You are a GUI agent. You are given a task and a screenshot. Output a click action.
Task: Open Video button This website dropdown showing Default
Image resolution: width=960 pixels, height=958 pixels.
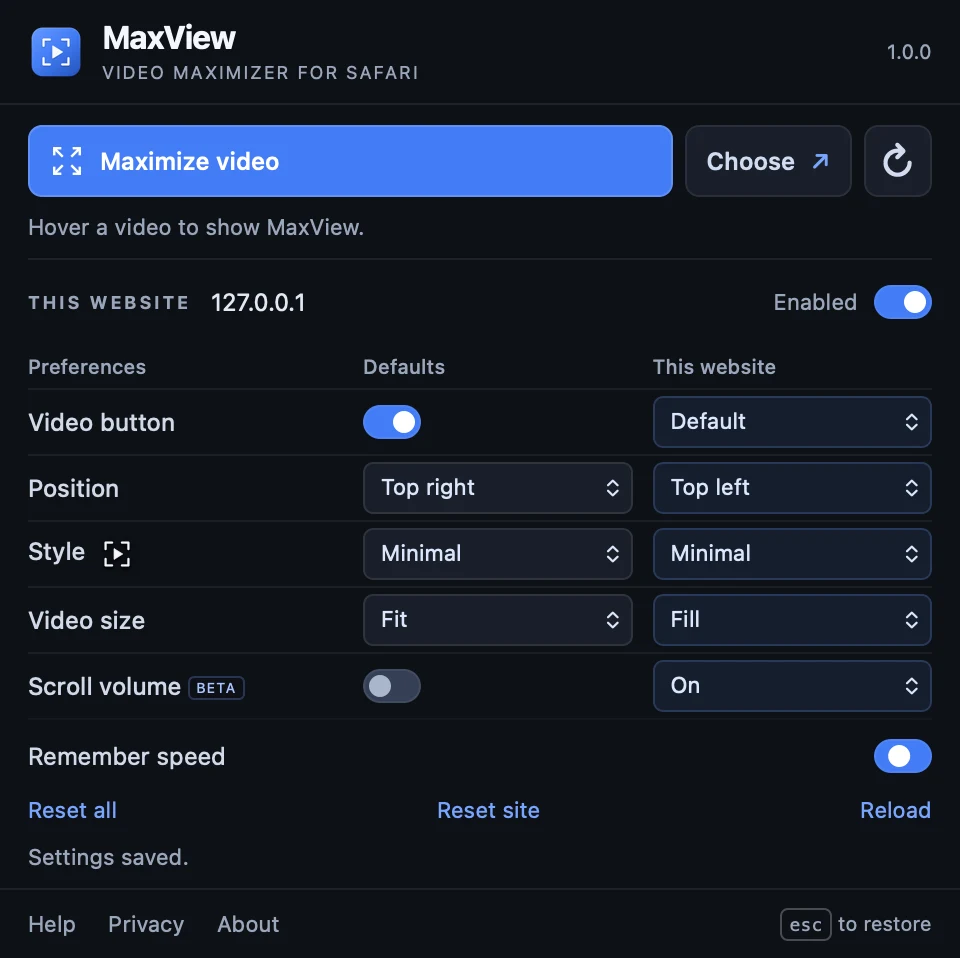[x=792, y=422]
